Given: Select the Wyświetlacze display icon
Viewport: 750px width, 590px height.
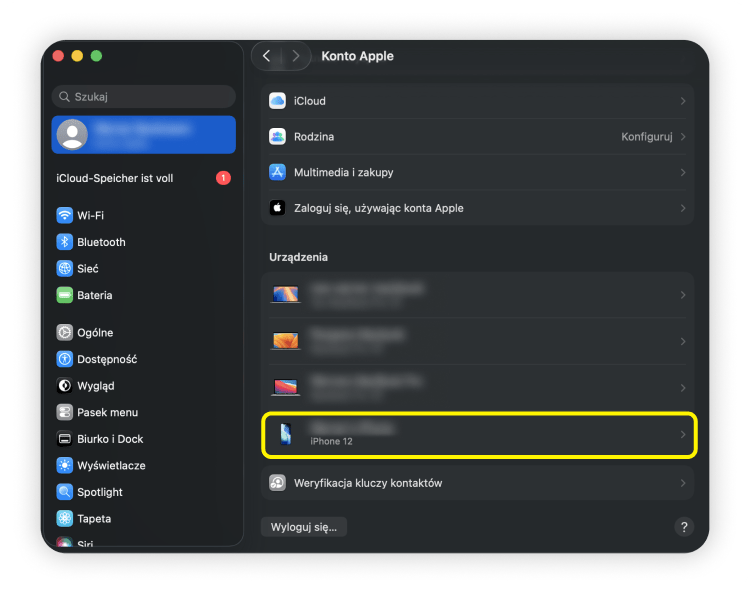Looking at the screenshot, I should [x=65, y=466].
